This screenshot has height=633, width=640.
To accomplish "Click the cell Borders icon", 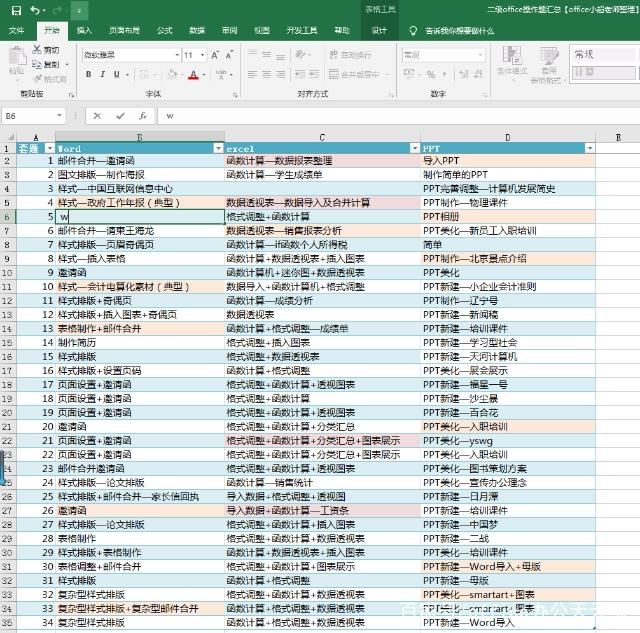I will pos(144,74).
